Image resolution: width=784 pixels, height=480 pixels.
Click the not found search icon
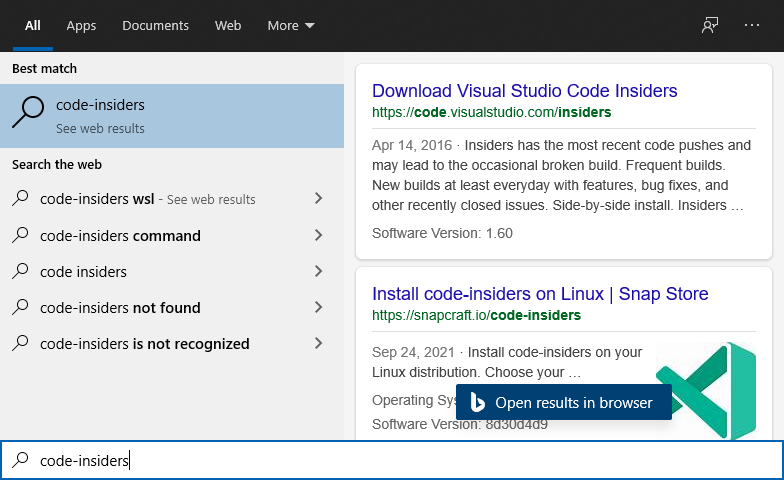click(x=20, y=306)
